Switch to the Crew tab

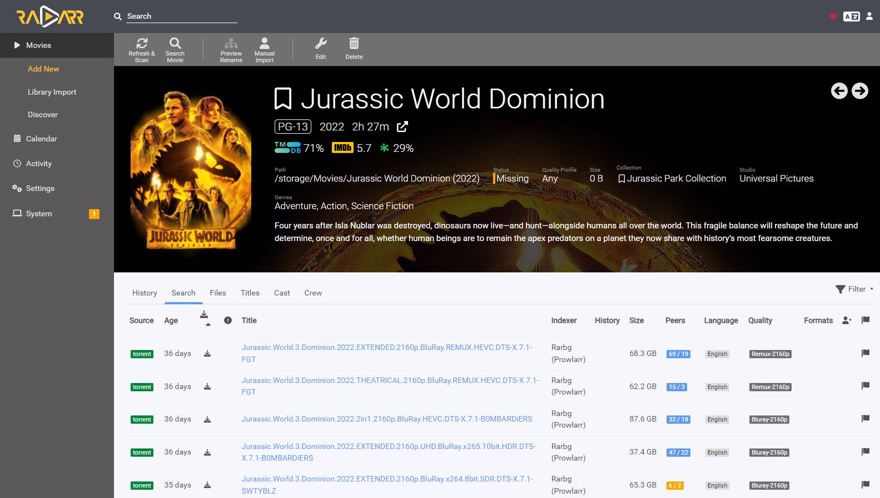click(x=313, y=293)
